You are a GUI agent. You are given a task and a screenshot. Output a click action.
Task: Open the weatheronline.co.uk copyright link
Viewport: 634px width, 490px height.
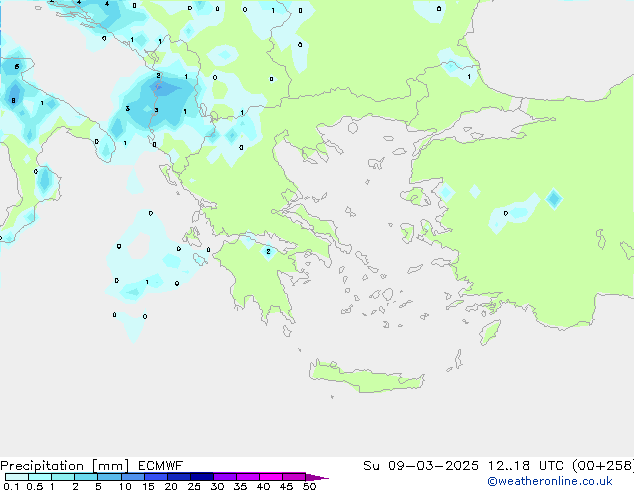(x=550, y=481)
